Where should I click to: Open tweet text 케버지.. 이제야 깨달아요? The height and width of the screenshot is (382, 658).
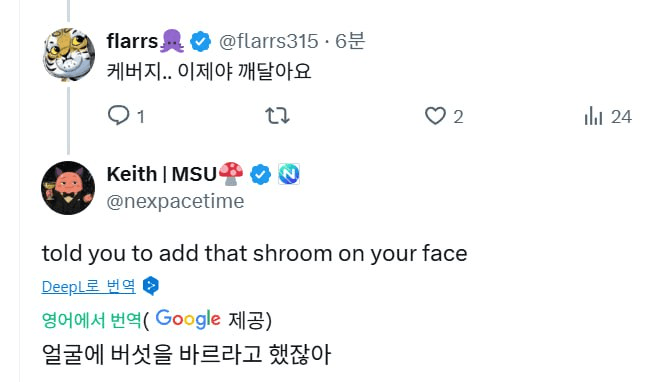tap(209, 71)
